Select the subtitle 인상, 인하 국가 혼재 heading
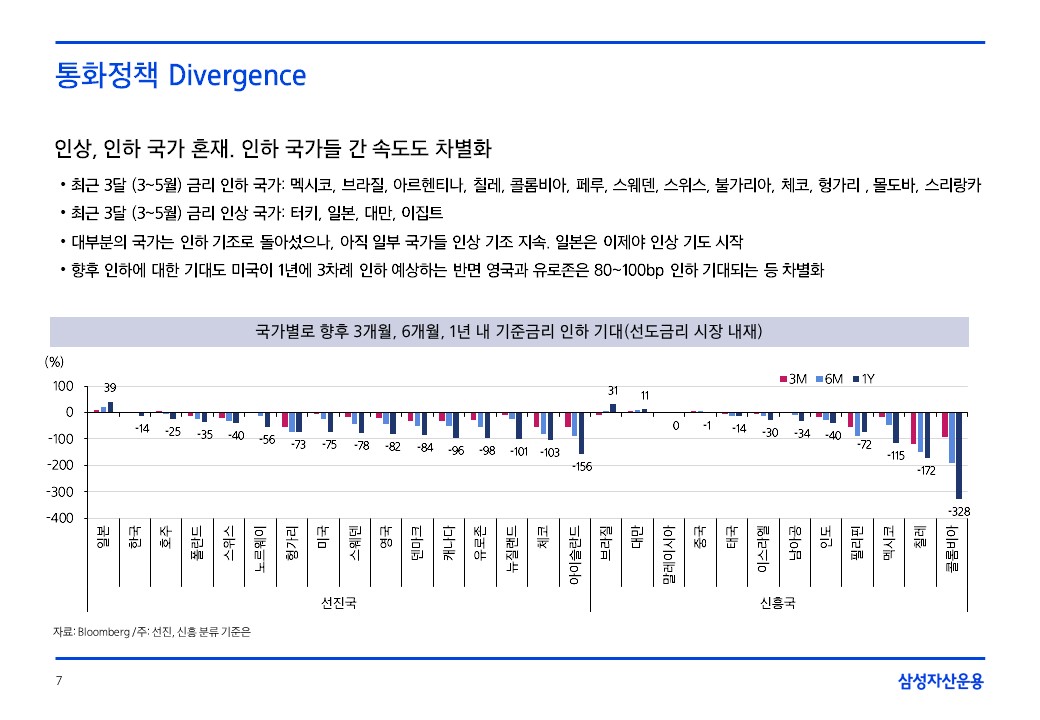1040x720 pixels. click(273, 149)
